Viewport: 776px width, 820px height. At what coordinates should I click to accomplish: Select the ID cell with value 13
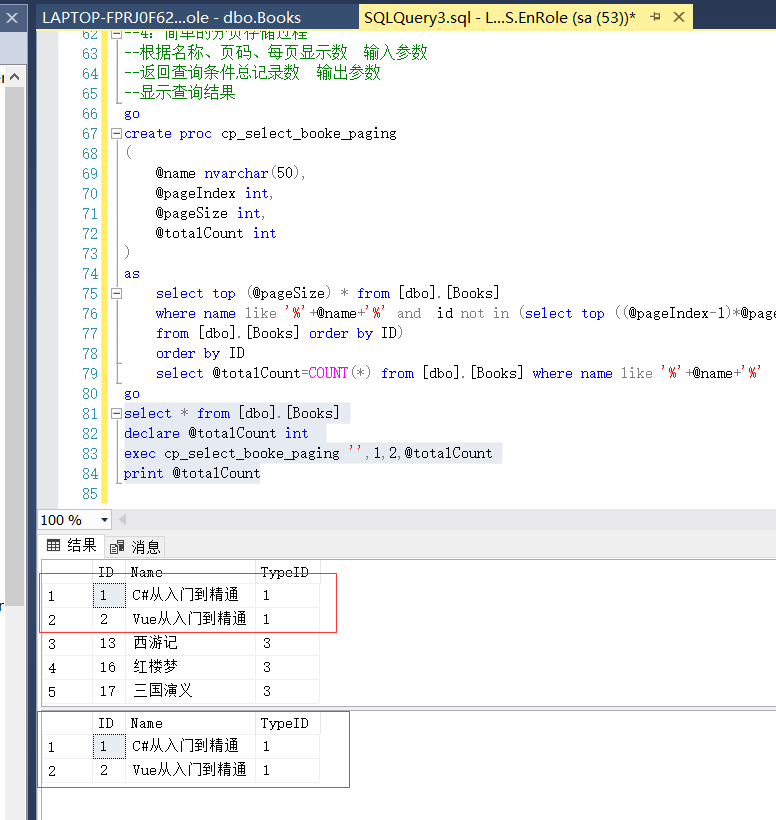109,643
